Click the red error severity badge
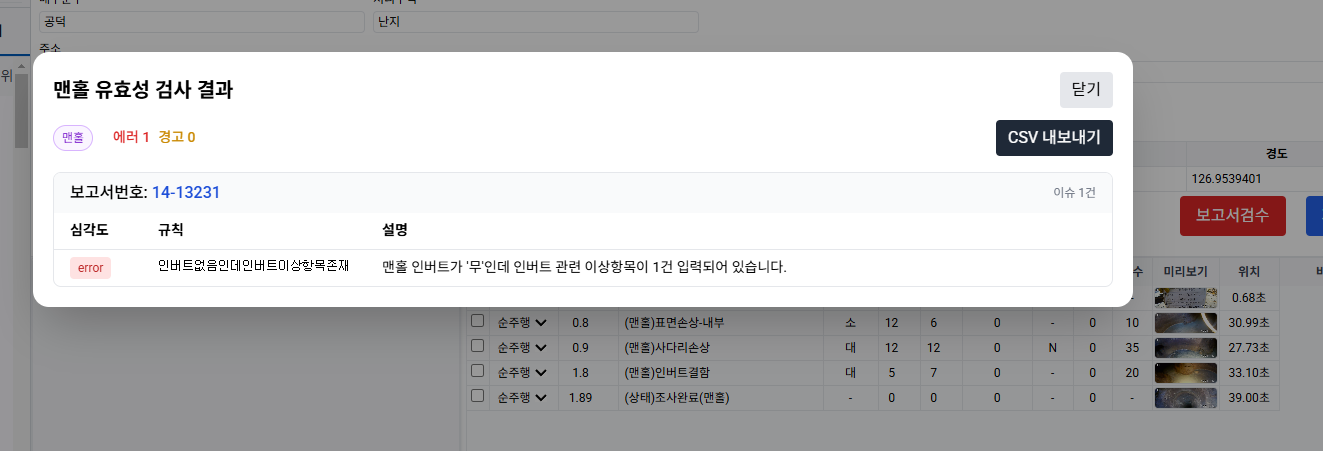This screenshot has height=451, width=1323. (x=90, y=268)
